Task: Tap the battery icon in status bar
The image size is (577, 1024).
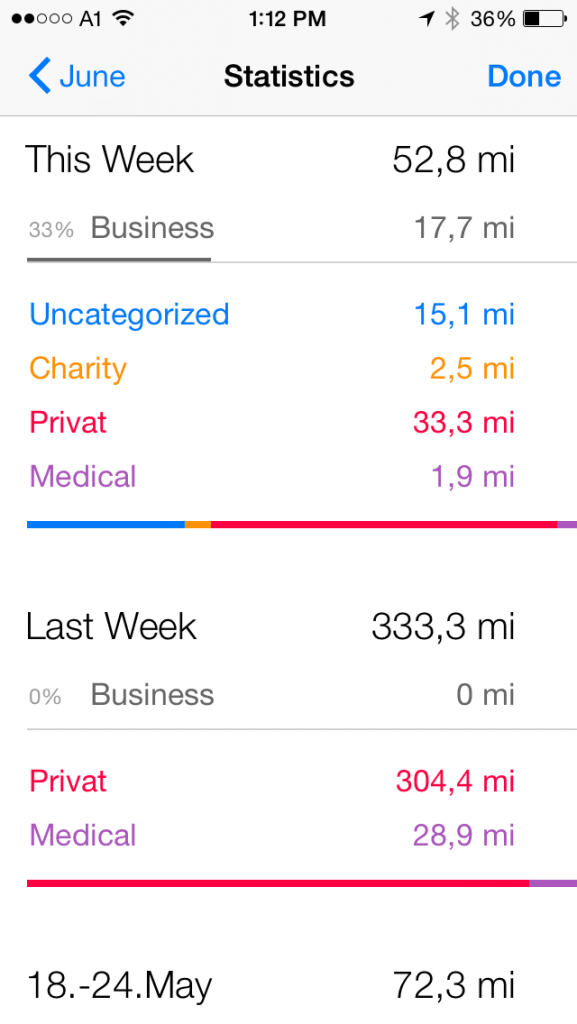Action: click(x=544, y=19)
